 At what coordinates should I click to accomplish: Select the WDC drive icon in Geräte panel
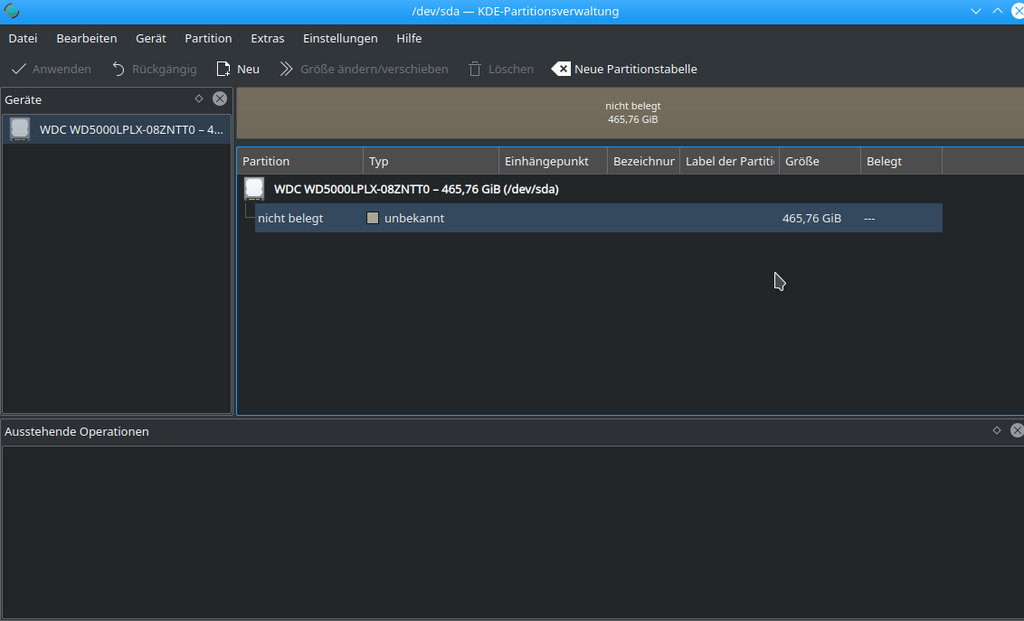click(20, 129)
